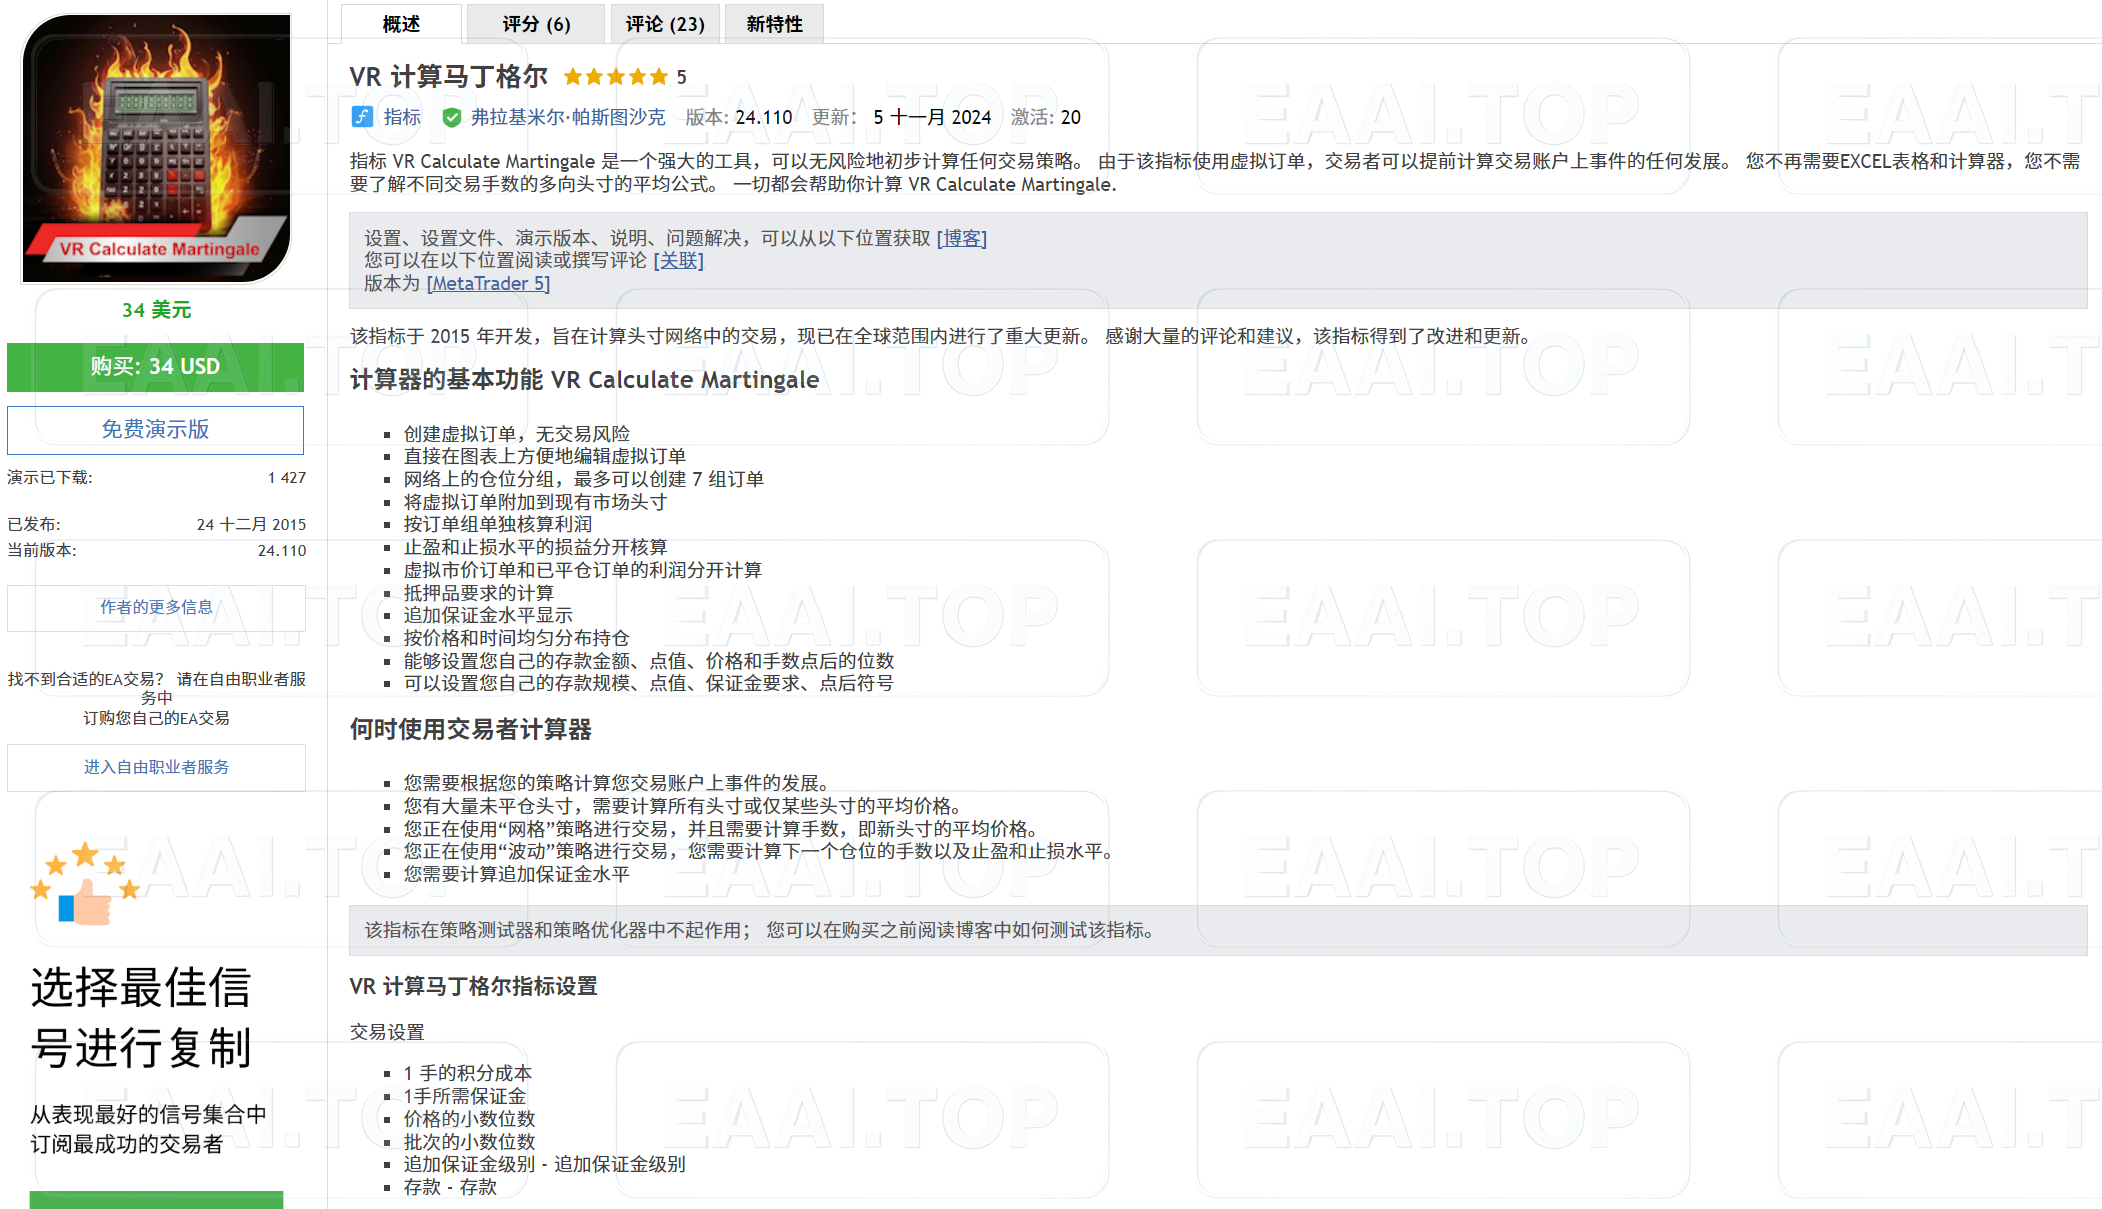This screenshot has width=2102, height=1209.
Task: Open the [关联] review link
Action: coord(679,261)
